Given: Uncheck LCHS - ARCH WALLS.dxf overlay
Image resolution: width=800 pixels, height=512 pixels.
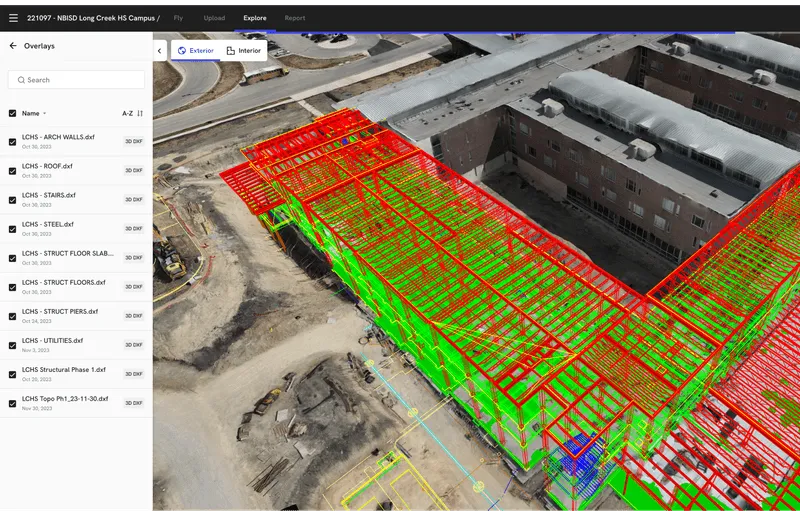Looking at the screenshot, I should tap(12, 142).
